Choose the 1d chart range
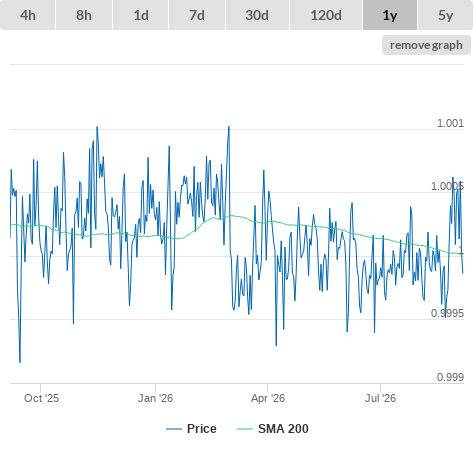The width and height of the screenshot is (474, 455). pyautogui.click(x=141, y=15)
